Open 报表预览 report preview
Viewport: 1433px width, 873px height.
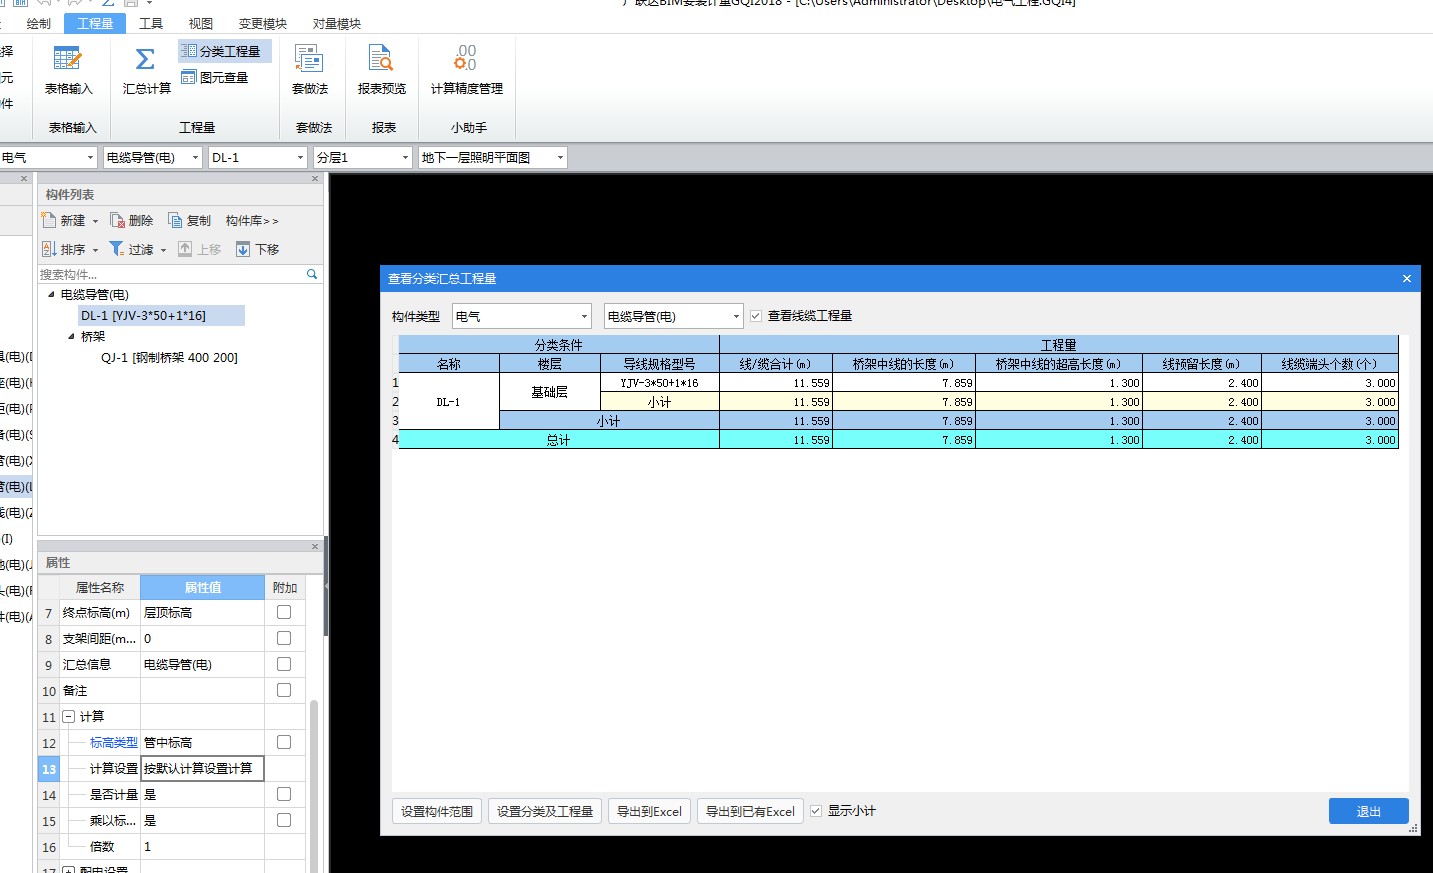point(382,71)
